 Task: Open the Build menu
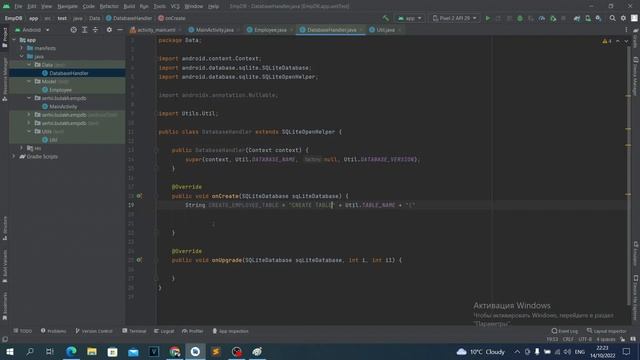(129, 7)
